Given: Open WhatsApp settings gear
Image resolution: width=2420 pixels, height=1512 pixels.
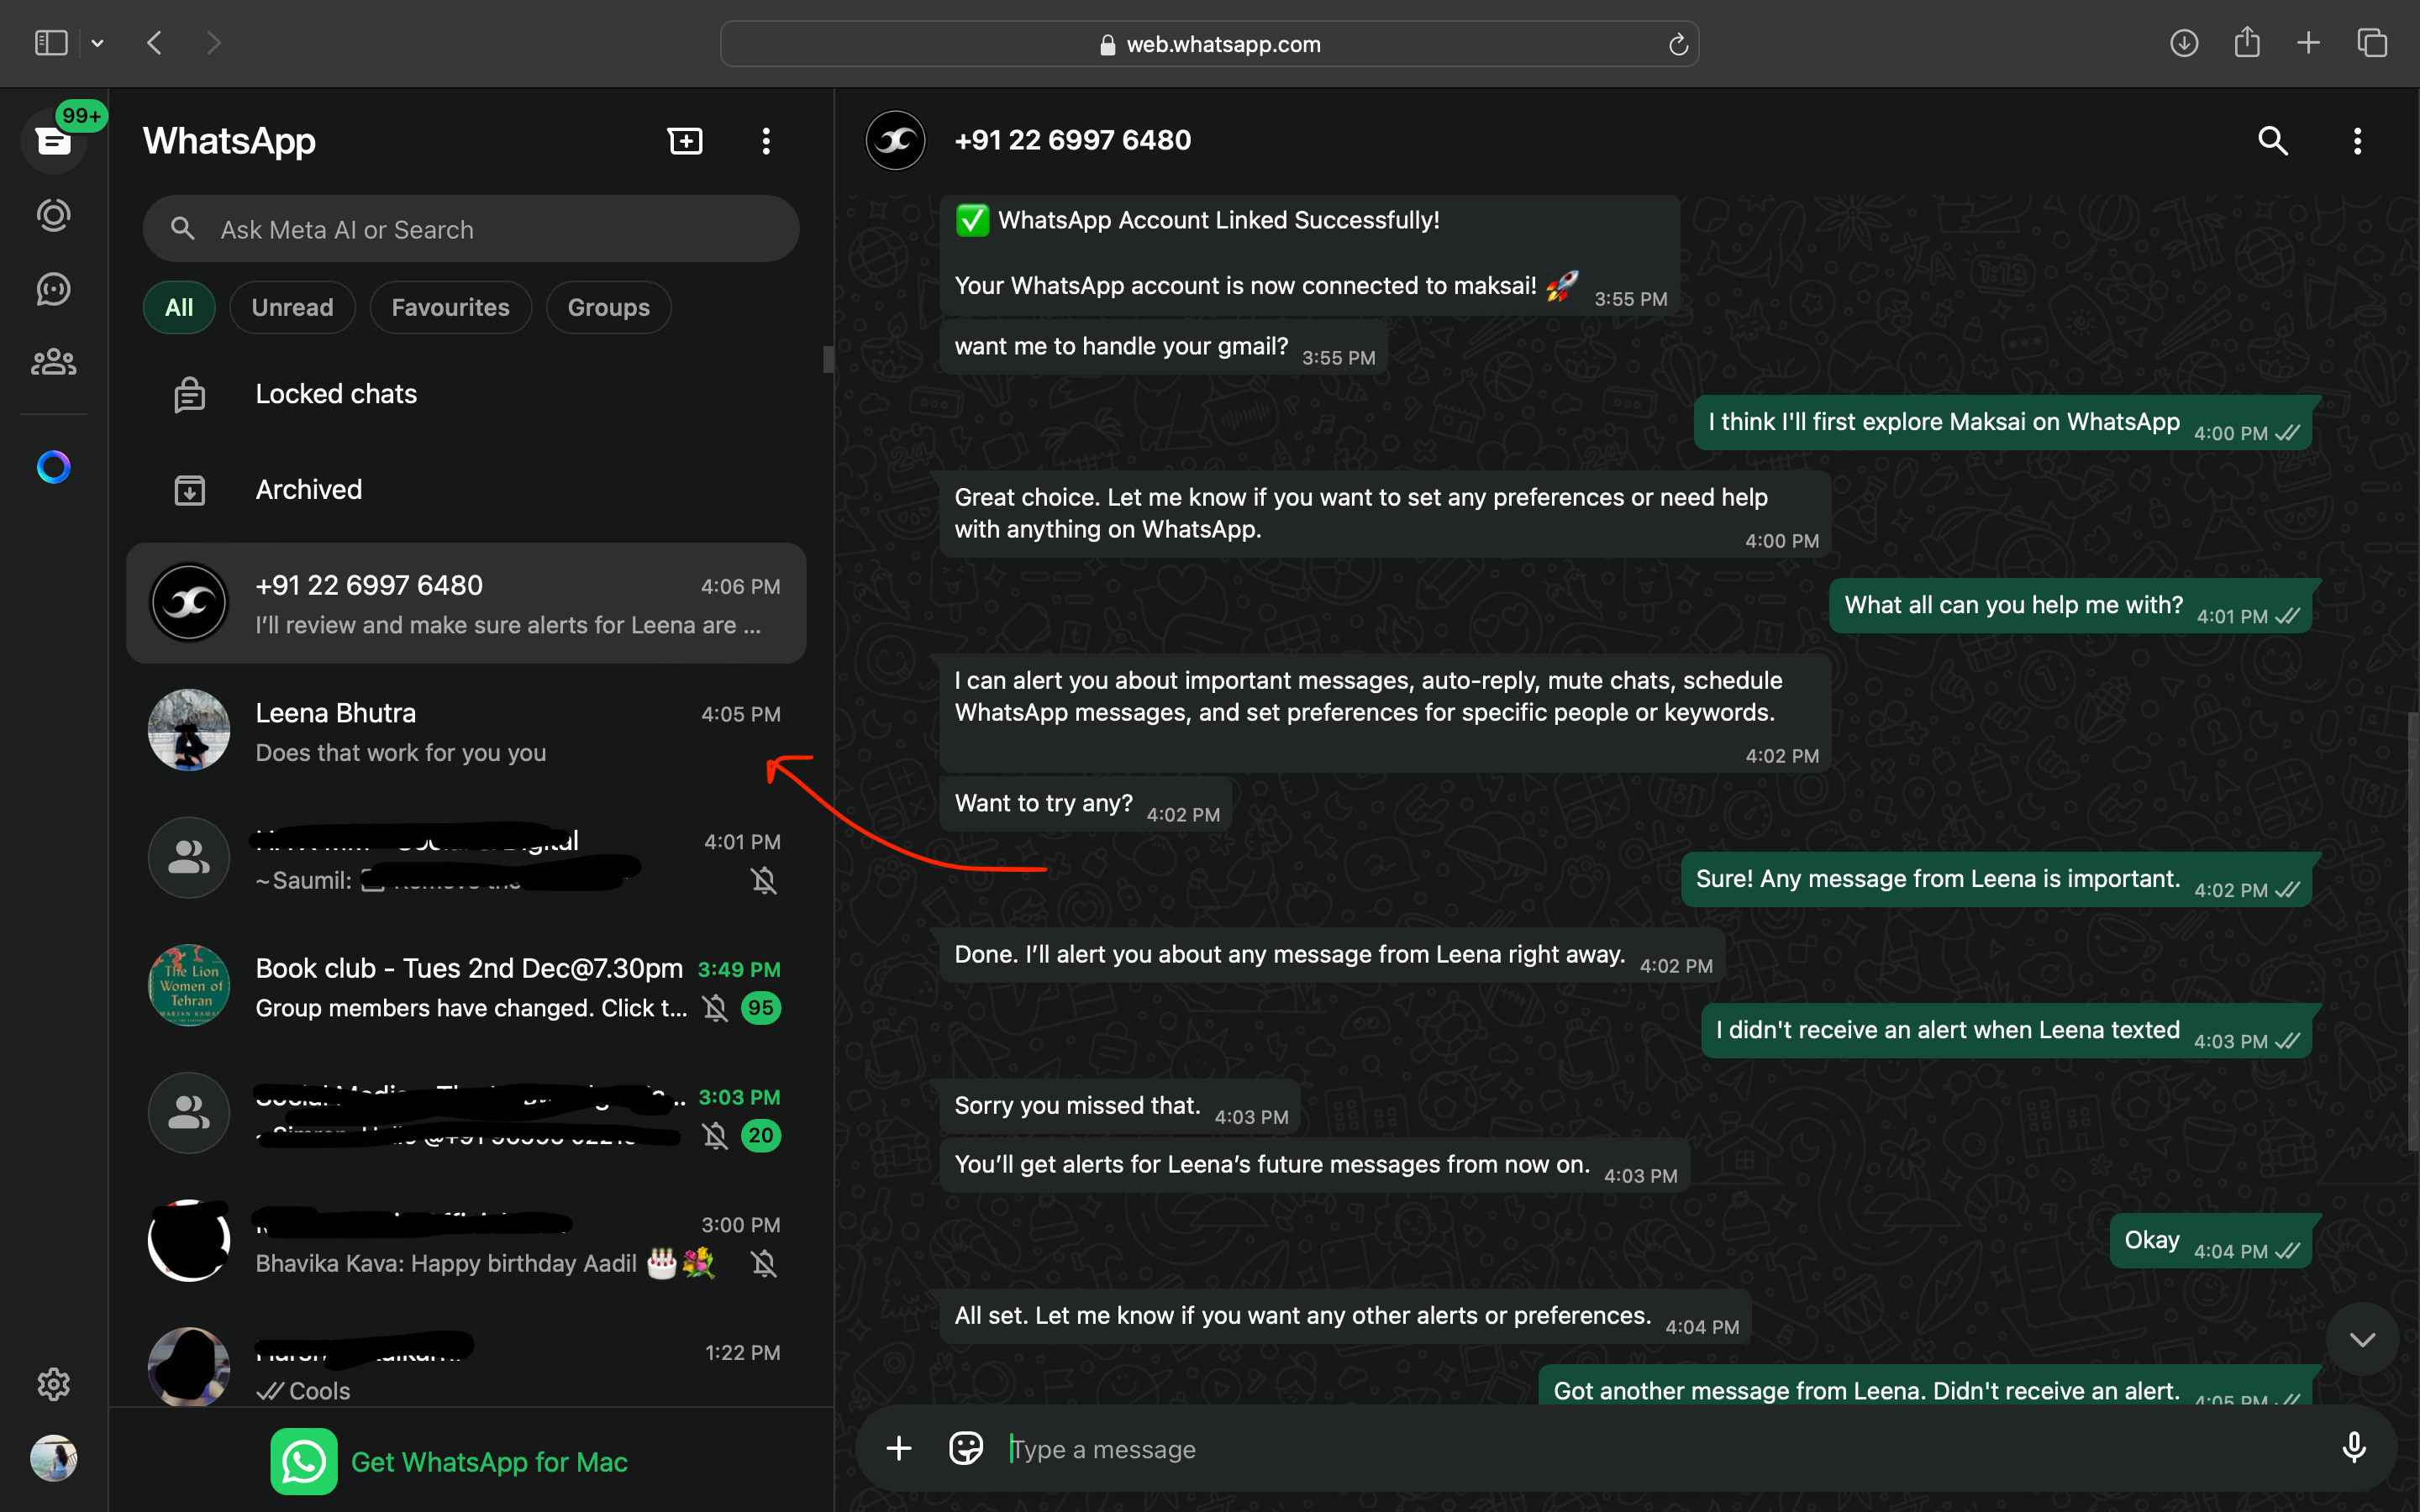Looking at the screenshot, I should point(53,1384).
